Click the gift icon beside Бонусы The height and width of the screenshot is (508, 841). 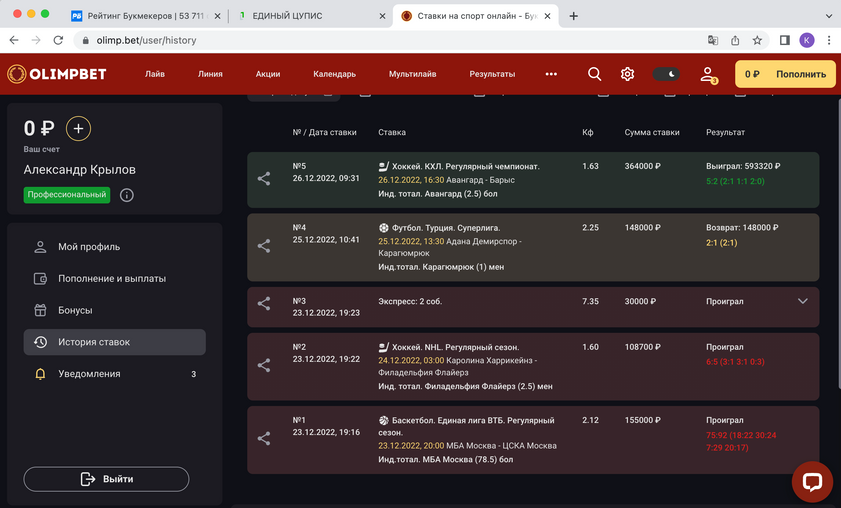40,310
